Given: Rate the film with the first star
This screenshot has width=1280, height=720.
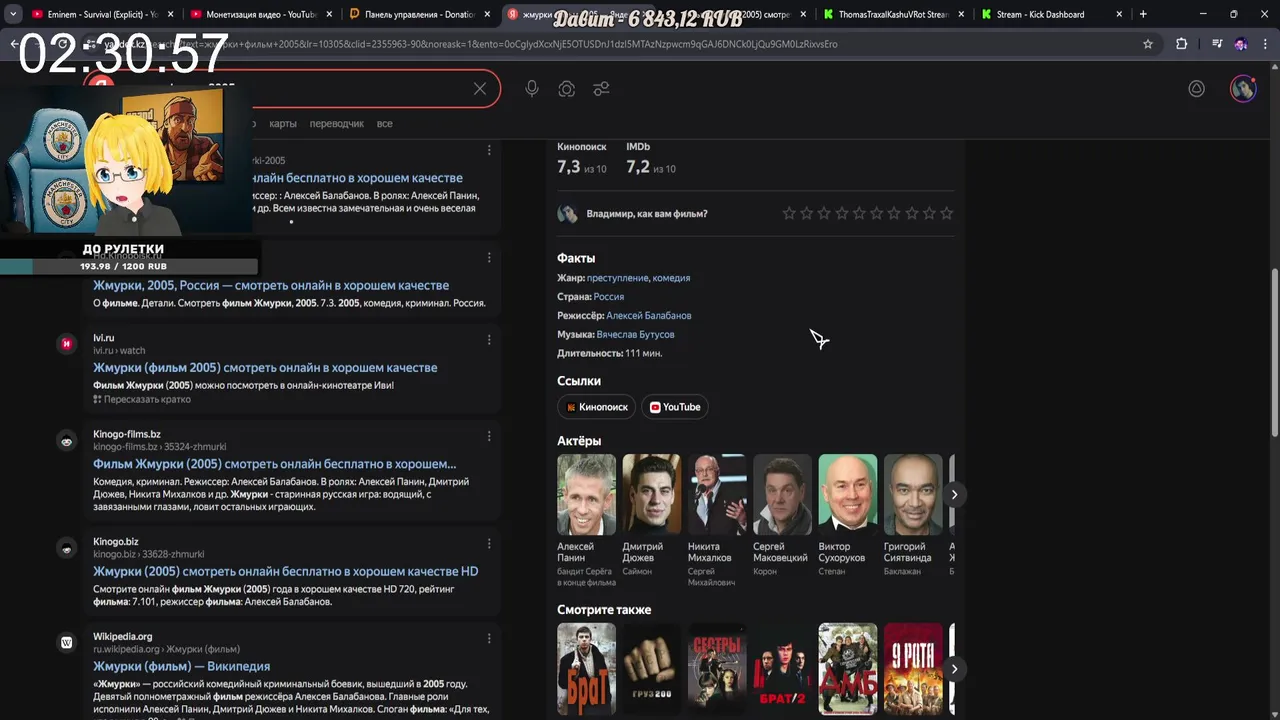Looking at the screenshot, I should pyautogui.click(x=789, y=213).
